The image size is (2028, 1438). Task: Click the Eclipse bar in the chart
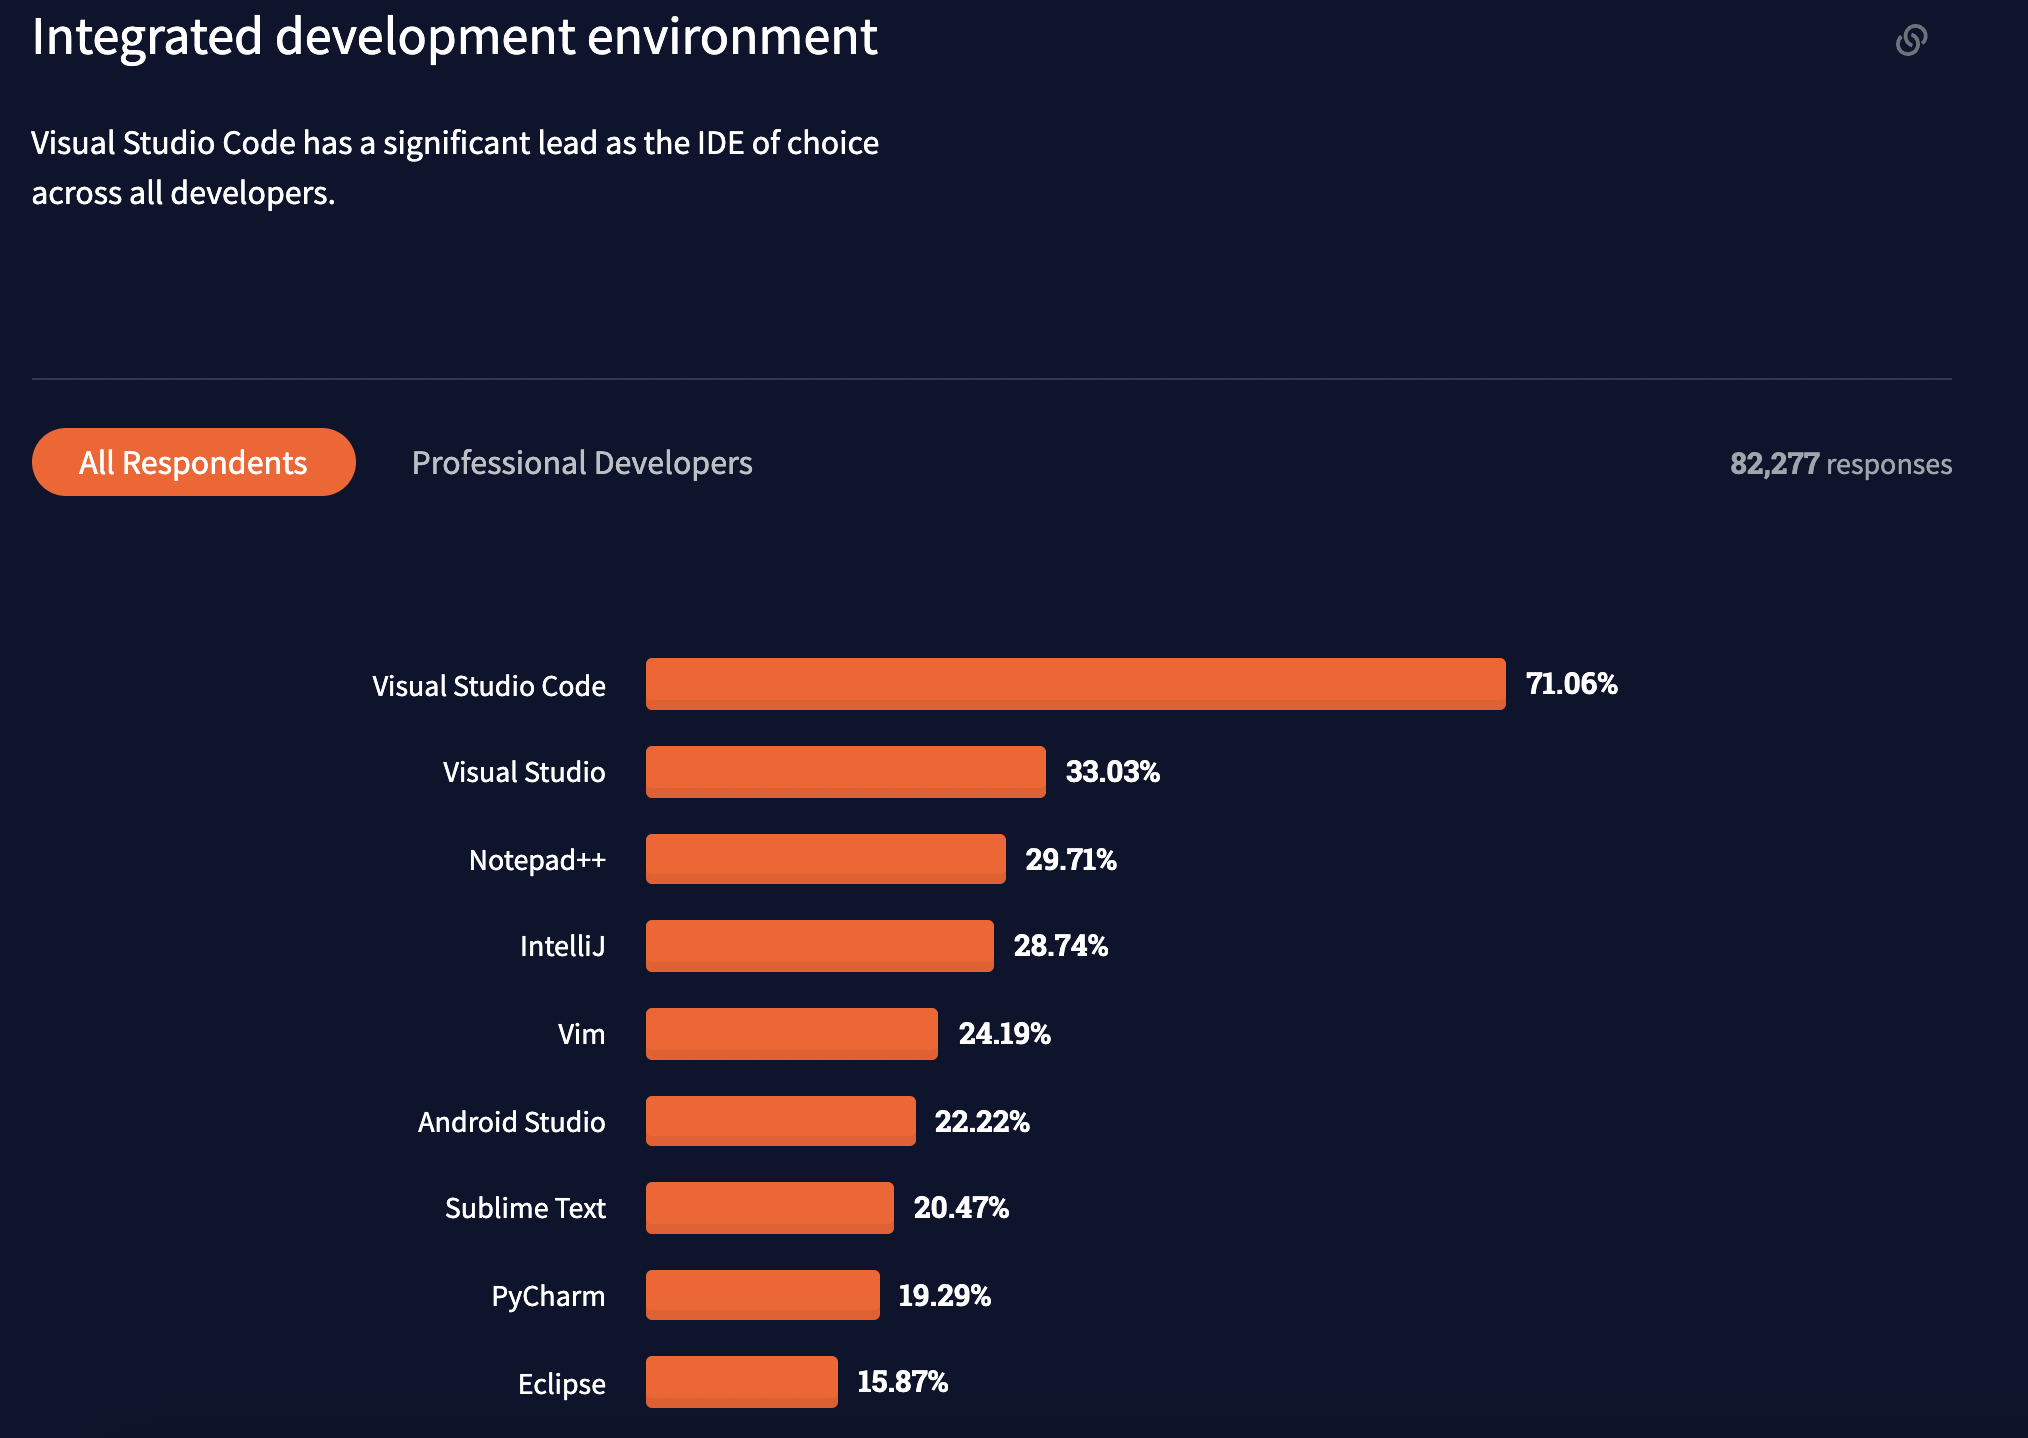(x=742, y=1382)
